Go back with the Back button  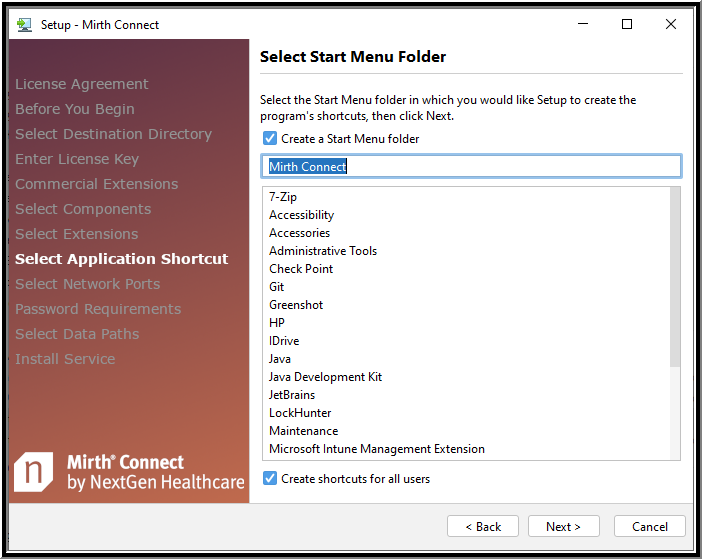pos(483,526)
